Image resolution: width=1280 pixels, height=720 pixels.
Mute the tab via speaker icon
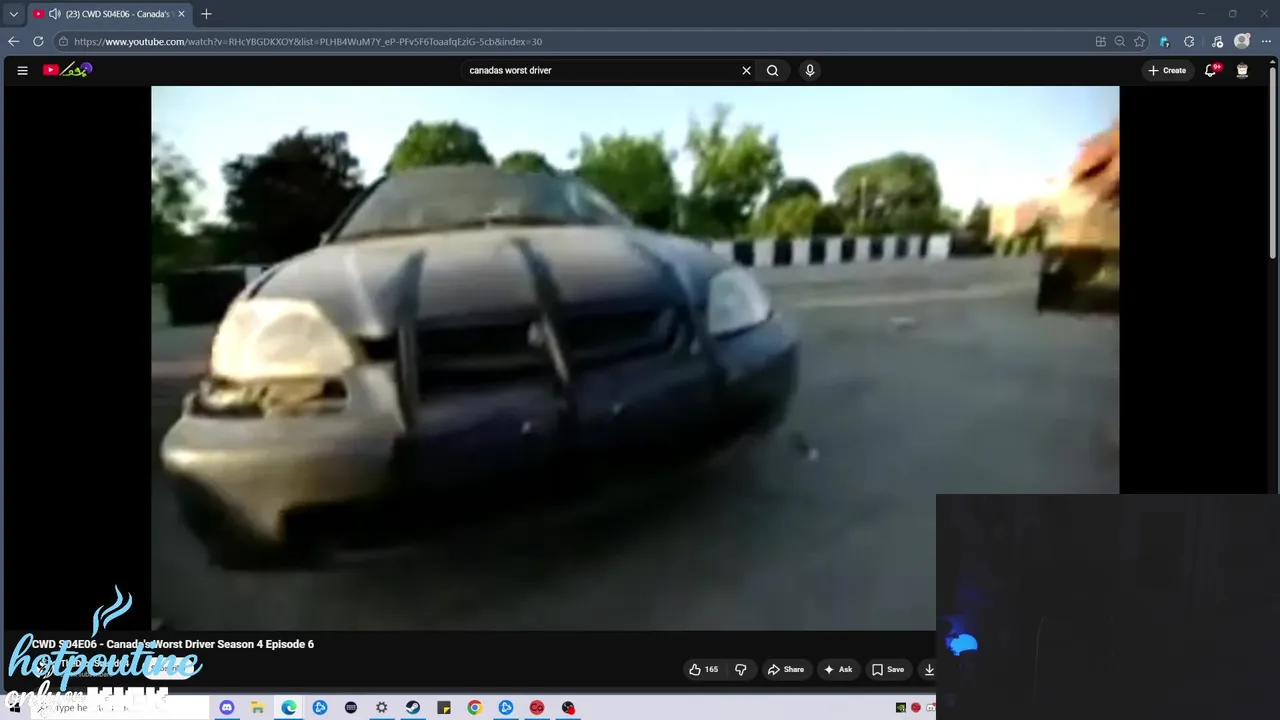point(54,14)
